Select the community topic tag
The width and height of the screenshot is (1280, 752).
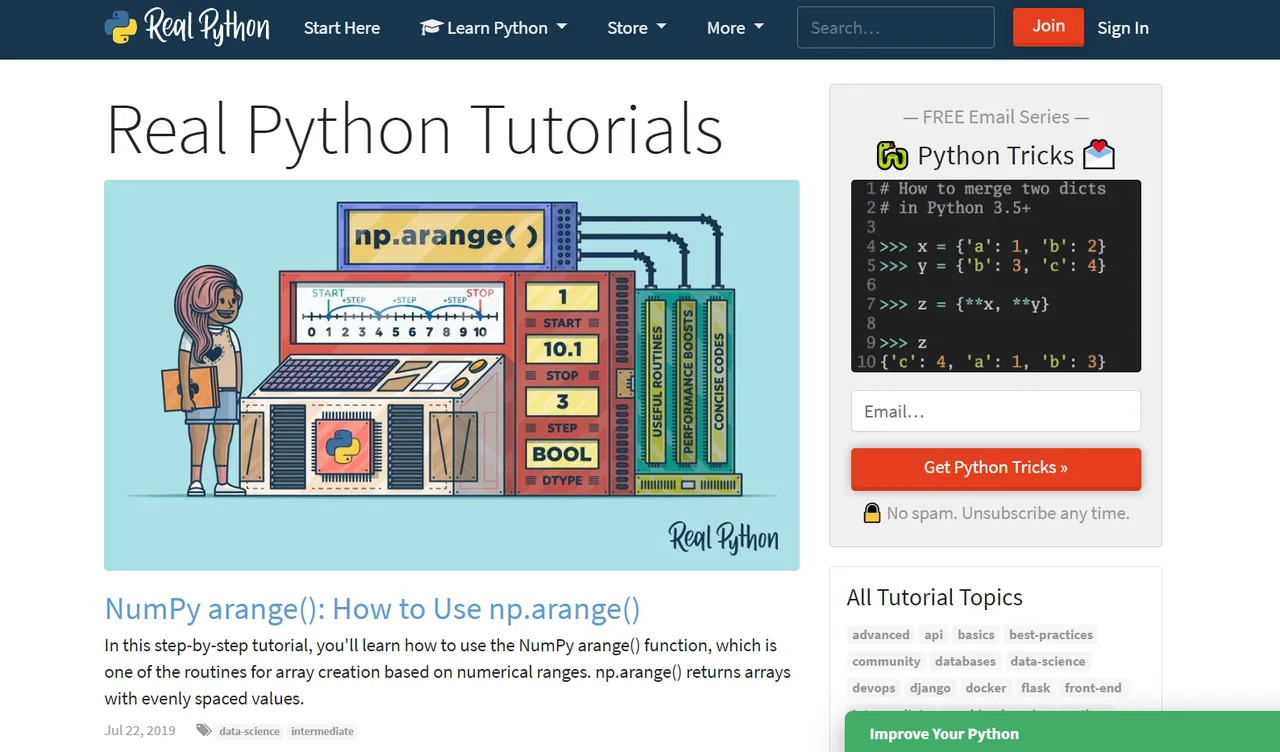tap(886, 662)
